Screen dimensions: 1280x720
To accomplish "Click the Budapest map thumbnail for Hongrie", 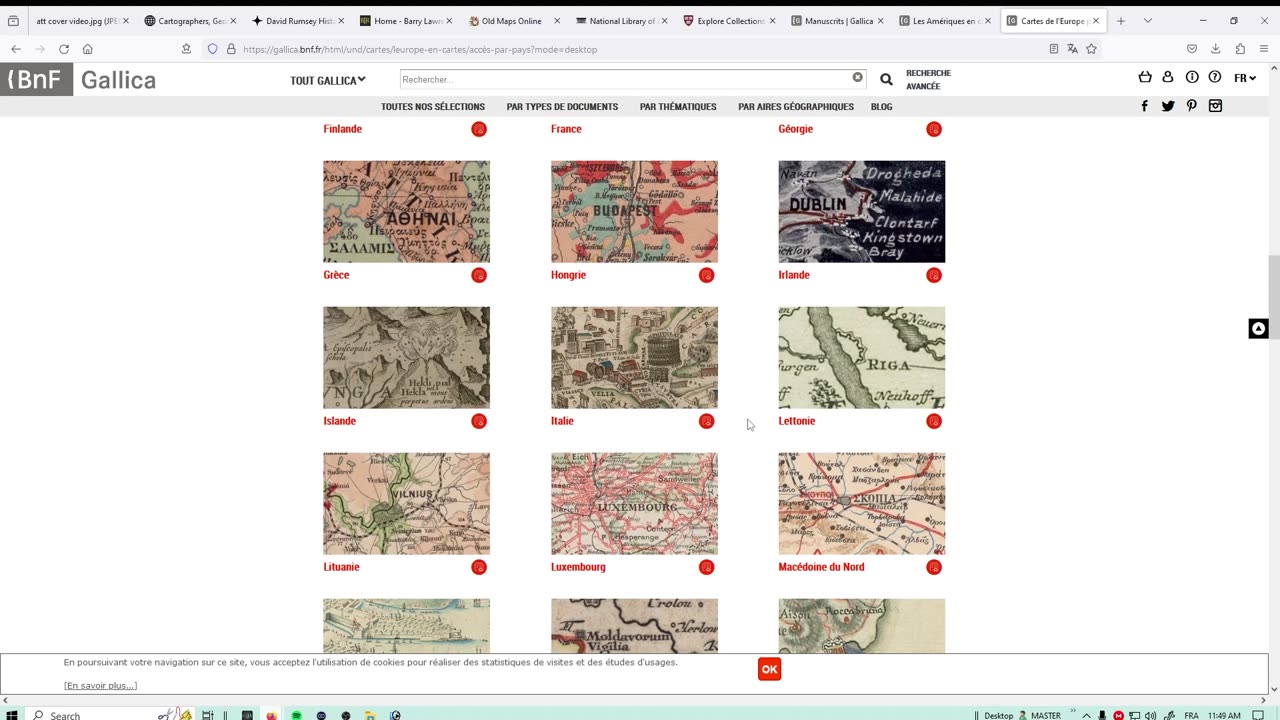I will click(x=634, y=211).
